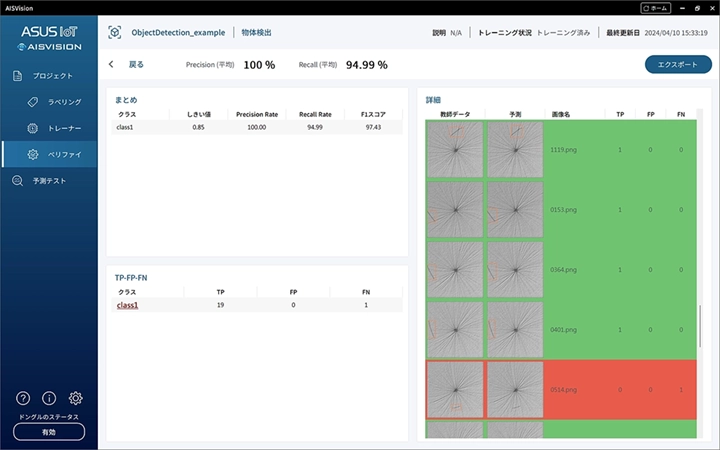The image size is (720, 450).
Task: Go to the ベリファイ menu item
Action: click(x=65, y=154)
